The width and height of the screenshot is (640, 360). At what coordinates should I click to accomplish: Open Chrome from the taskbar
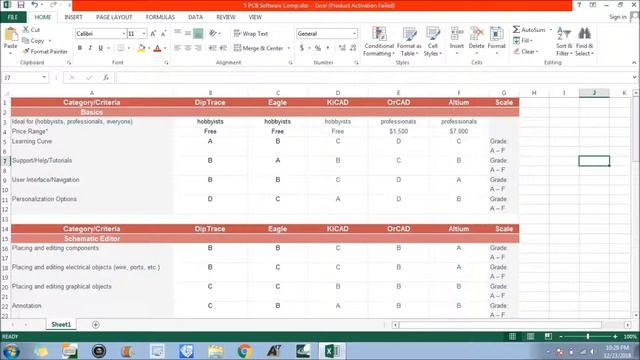coord(244,351)
